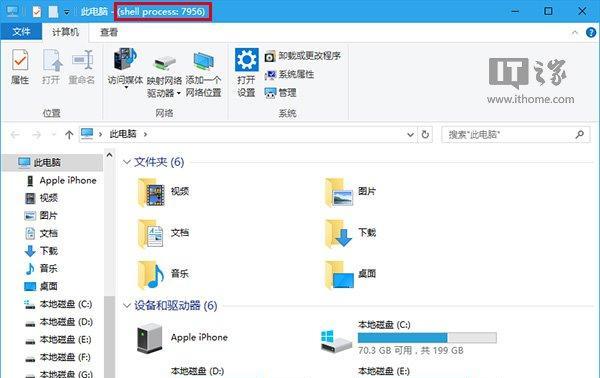Go back with the left arrow
The image size is (600, 378).
[x=15, y=135]
